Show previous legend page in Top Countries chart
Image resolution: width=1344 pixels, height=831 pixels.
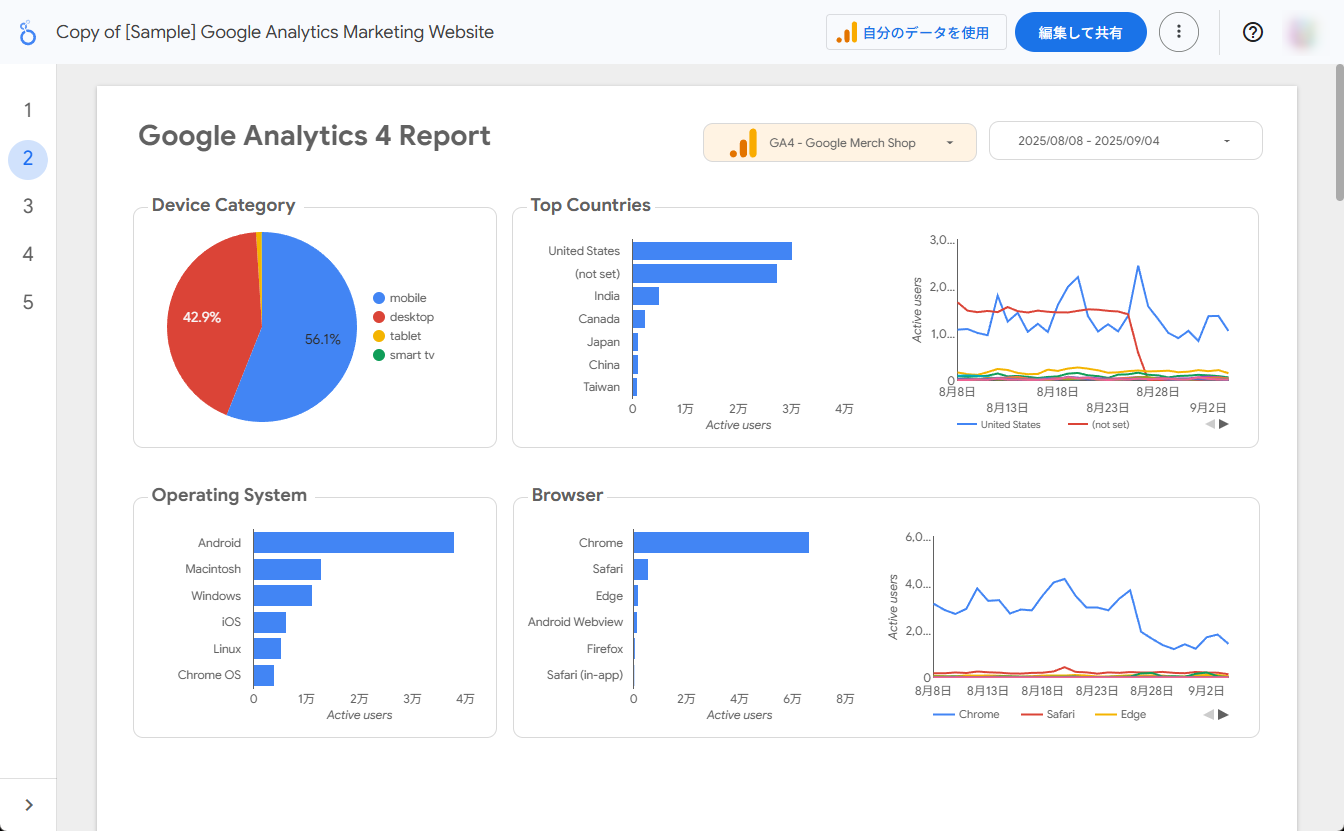click(1210, 424)
